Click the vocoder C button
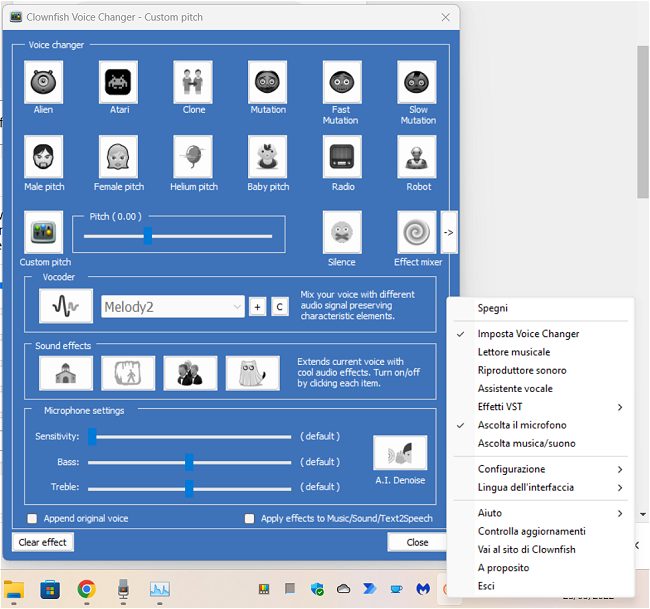The width and height of the screenshot is (650, 609). pos(280,307)
